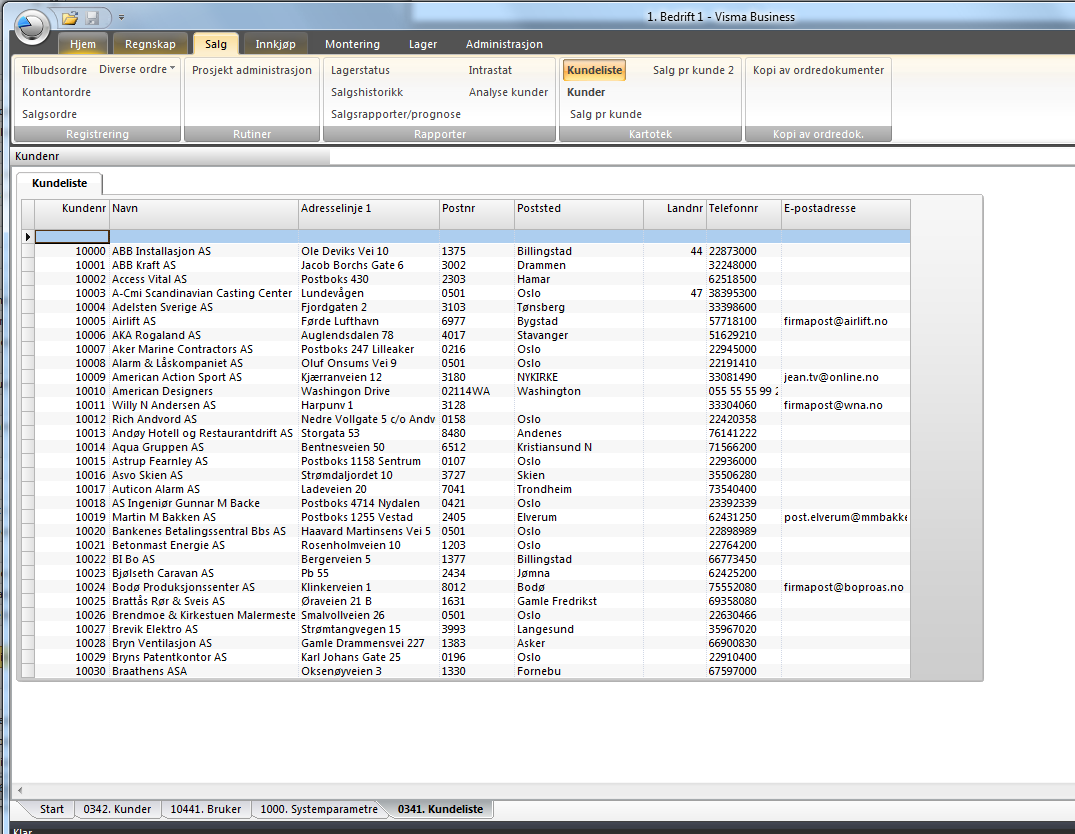Open the 1000. Systemparametre bottom tab

(319, 809)
